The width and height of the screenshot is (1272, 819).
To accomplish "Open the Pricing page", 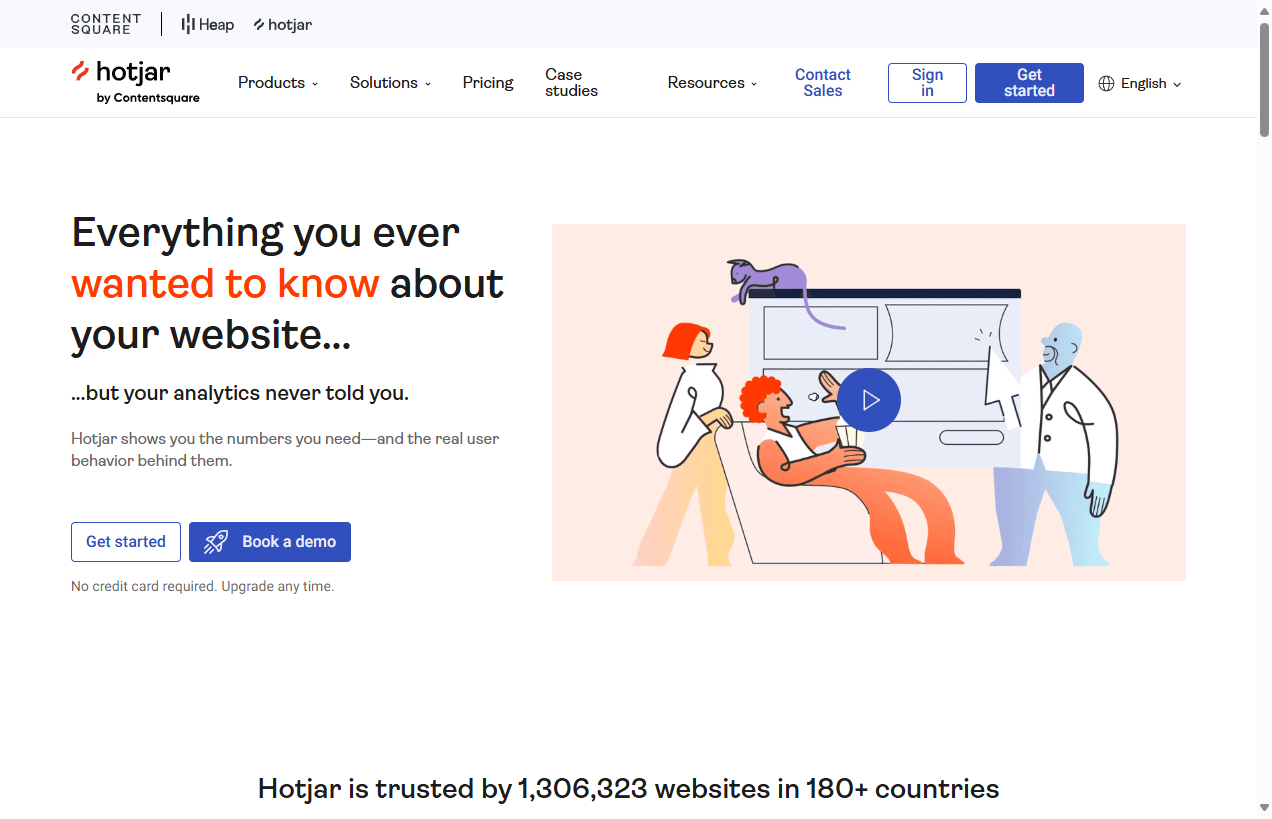I will coord(488,82).
